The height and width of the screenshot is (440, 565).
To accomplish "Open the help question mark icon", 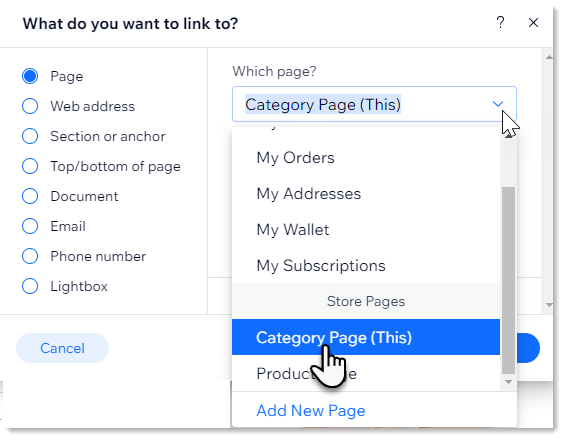I will 500,23.
